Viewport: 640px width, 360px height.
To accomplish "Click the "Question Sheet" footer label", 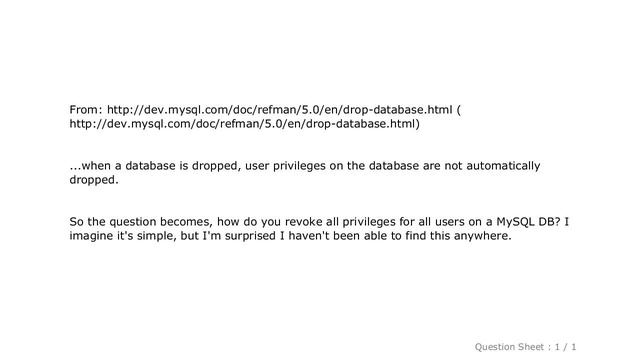I will (x=509, y=347).
